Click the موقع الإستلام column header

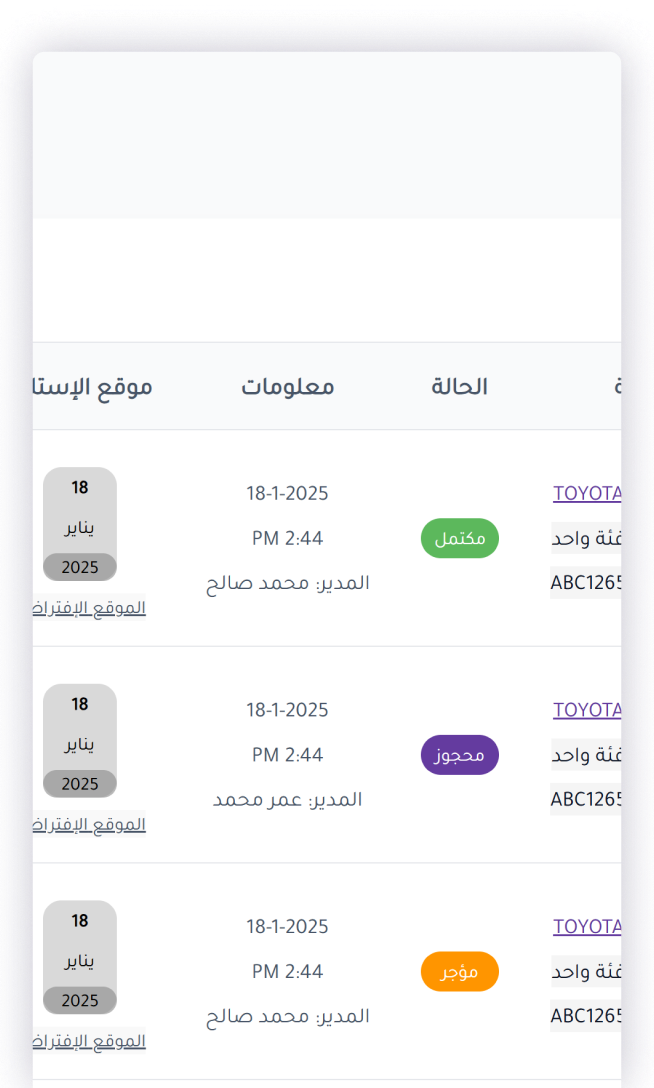93,387
